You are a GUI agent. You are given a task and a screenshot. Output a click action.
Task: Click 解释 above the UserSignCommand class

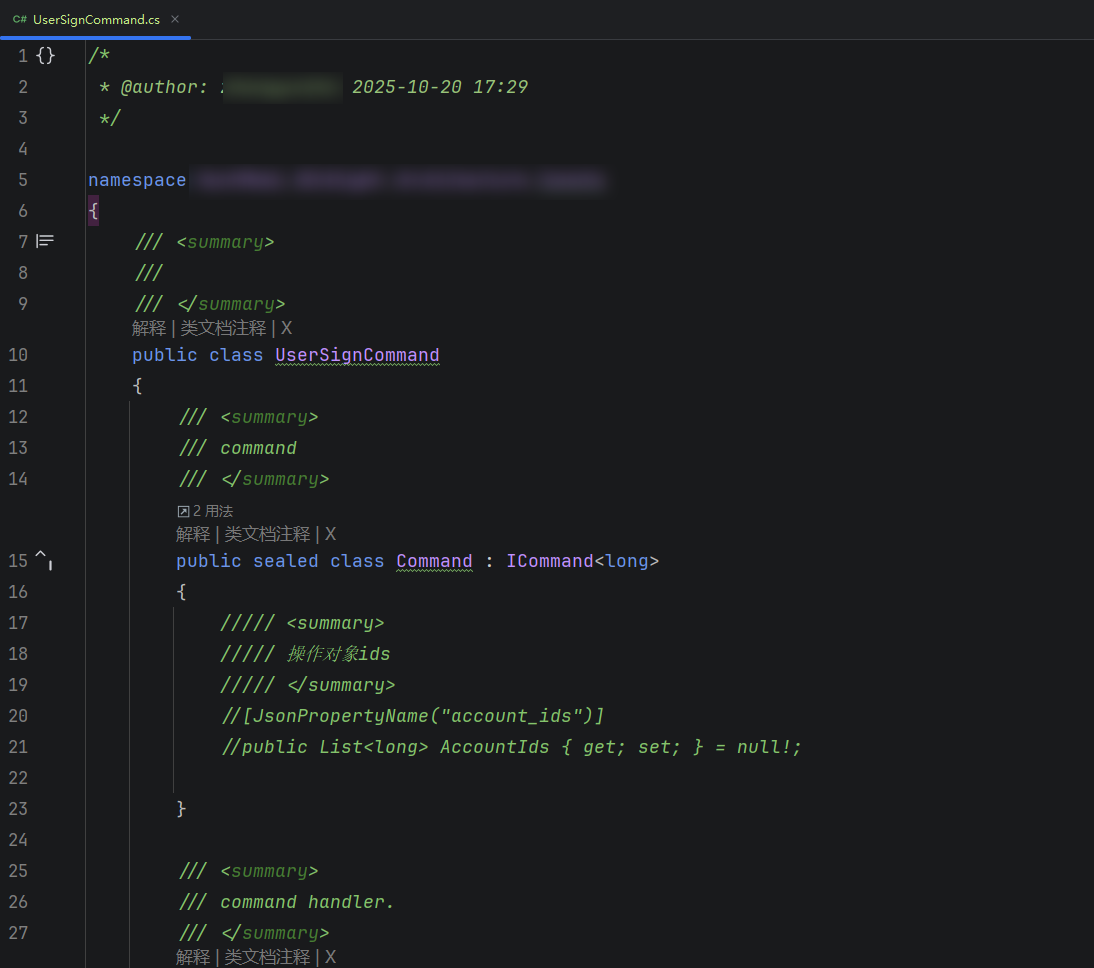pyautogui.click(x=149, y=328)
